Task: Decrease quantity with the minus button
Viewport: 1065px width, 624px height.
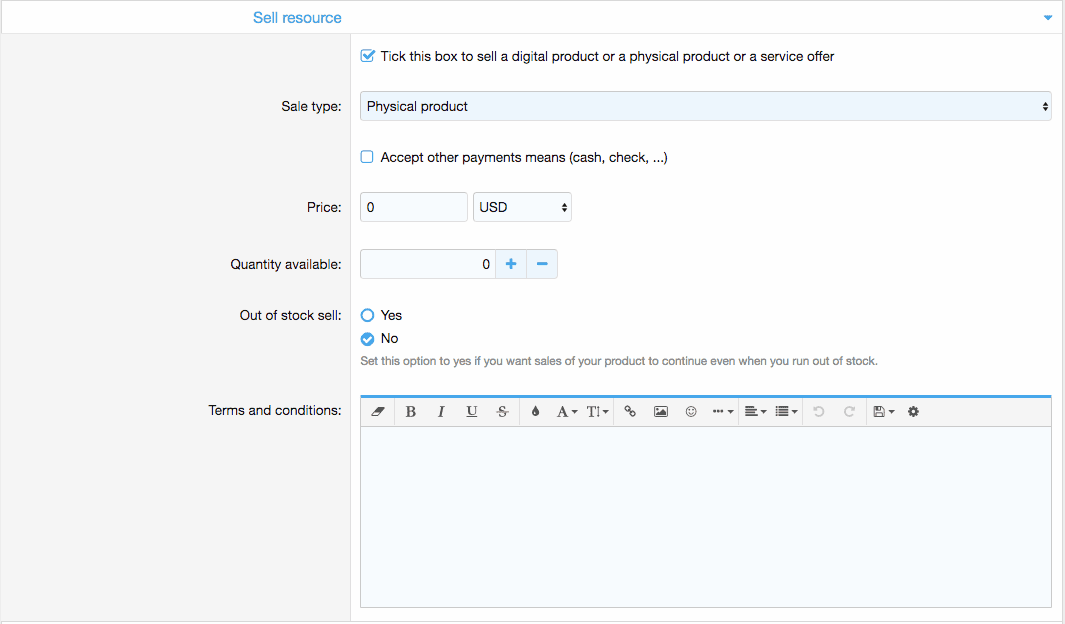Action: pos(542,264)
